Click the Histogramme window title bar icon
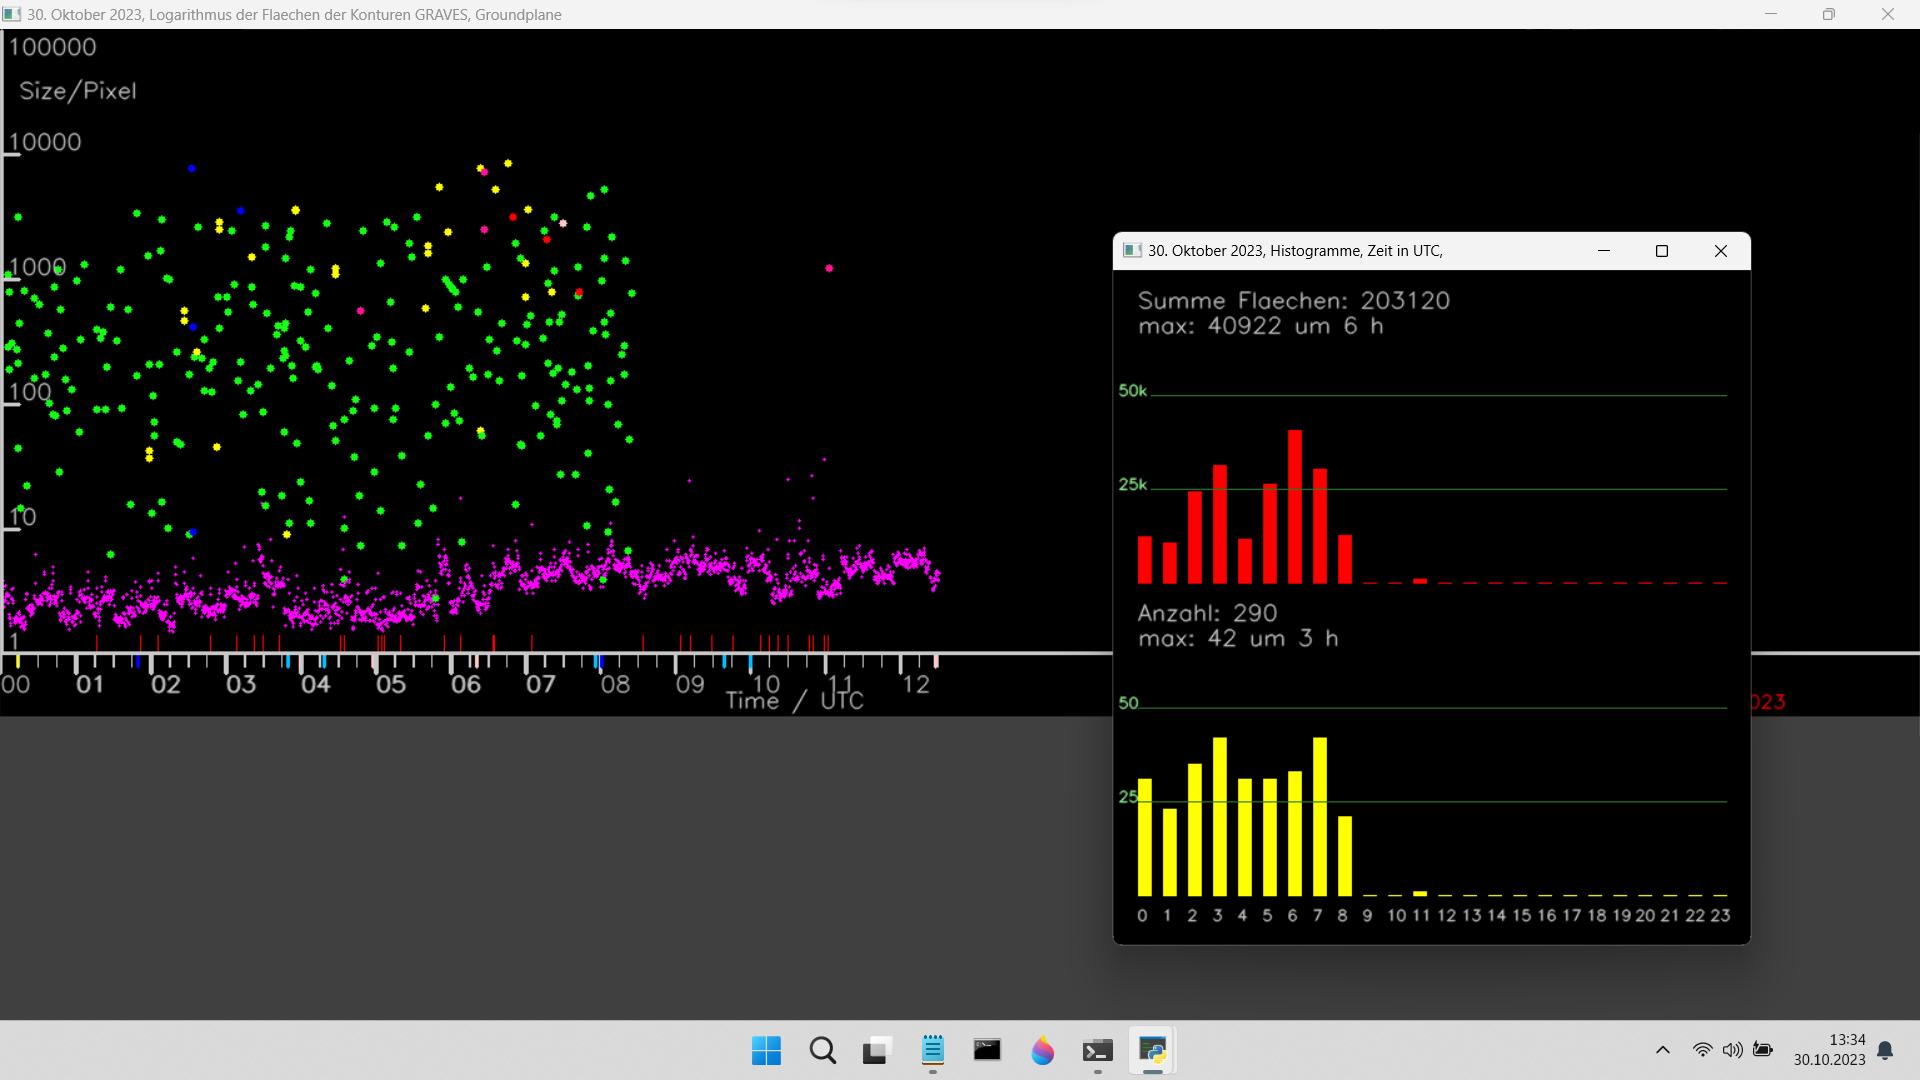This screenshot has height=1080, width=1920. point(1132,251)
